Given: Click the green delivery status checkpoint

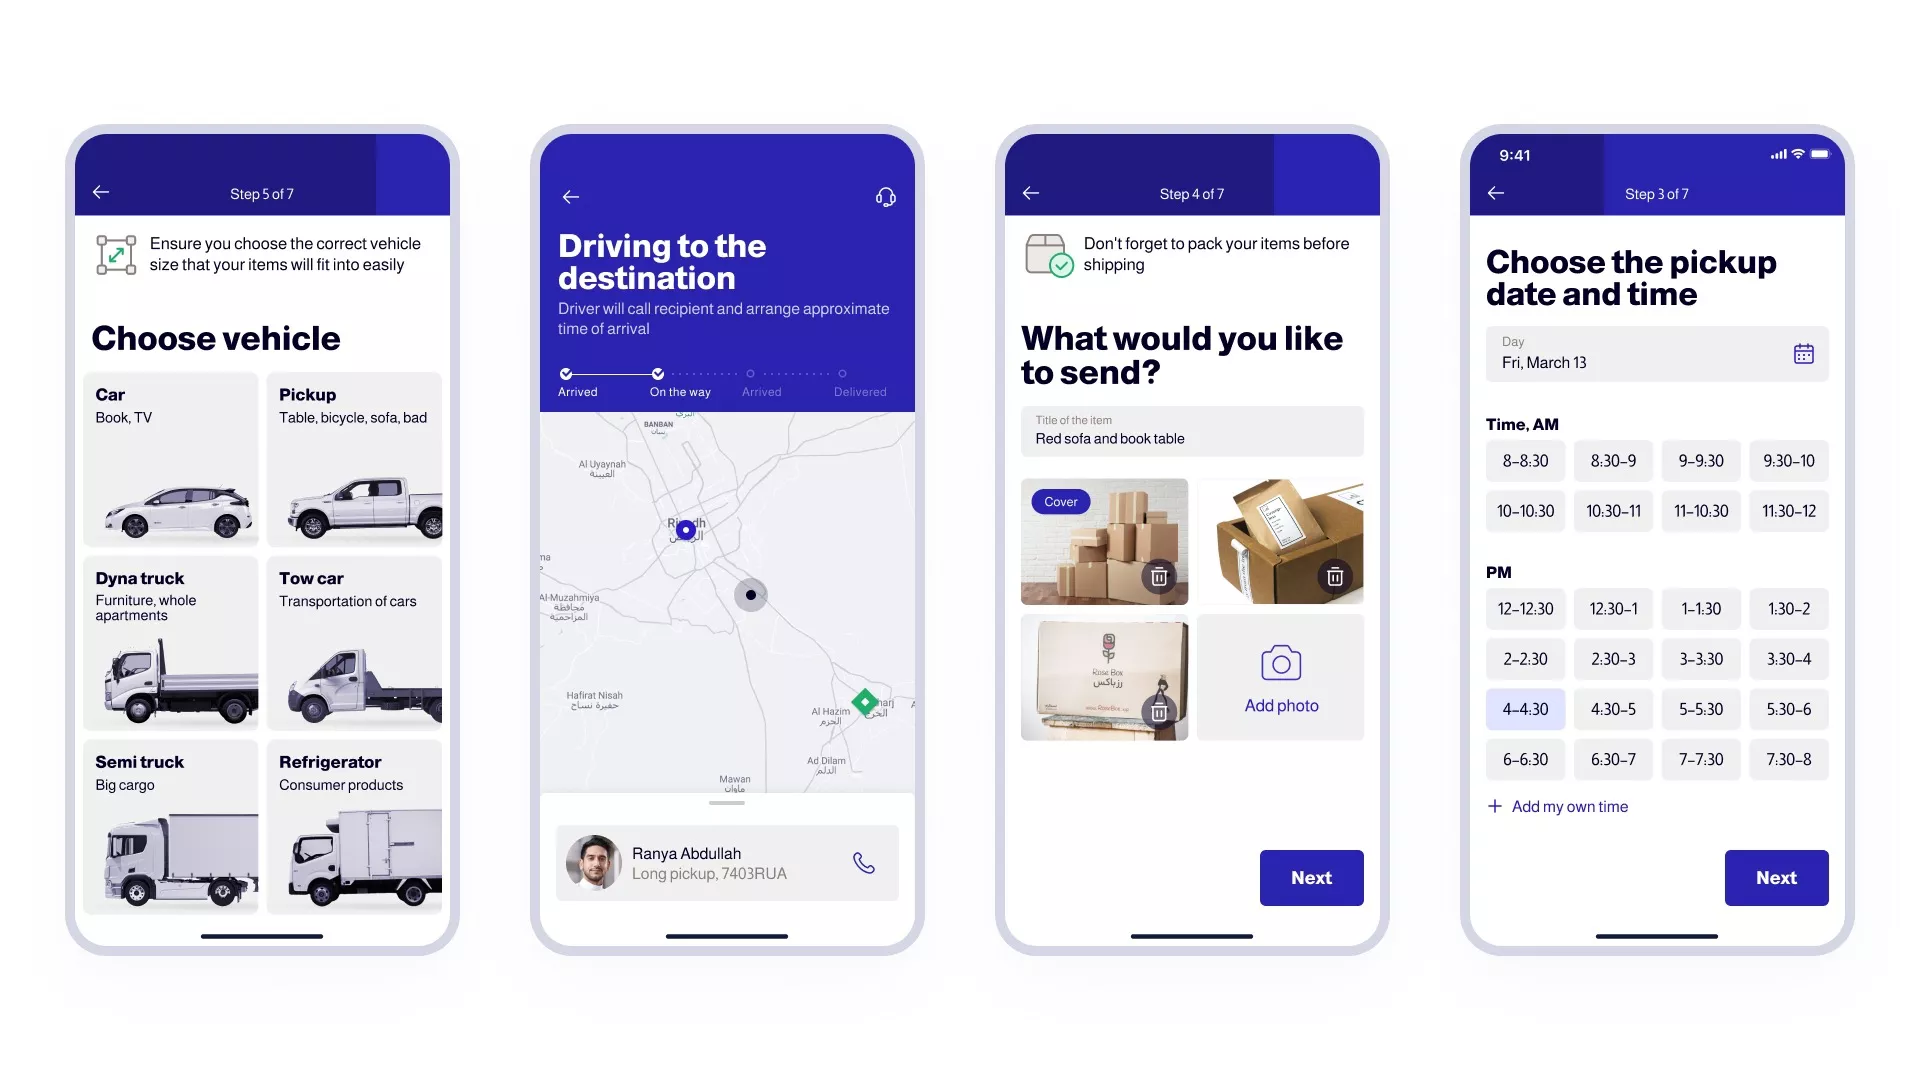Looking at the screenshot, I should [x=864, y=699].
